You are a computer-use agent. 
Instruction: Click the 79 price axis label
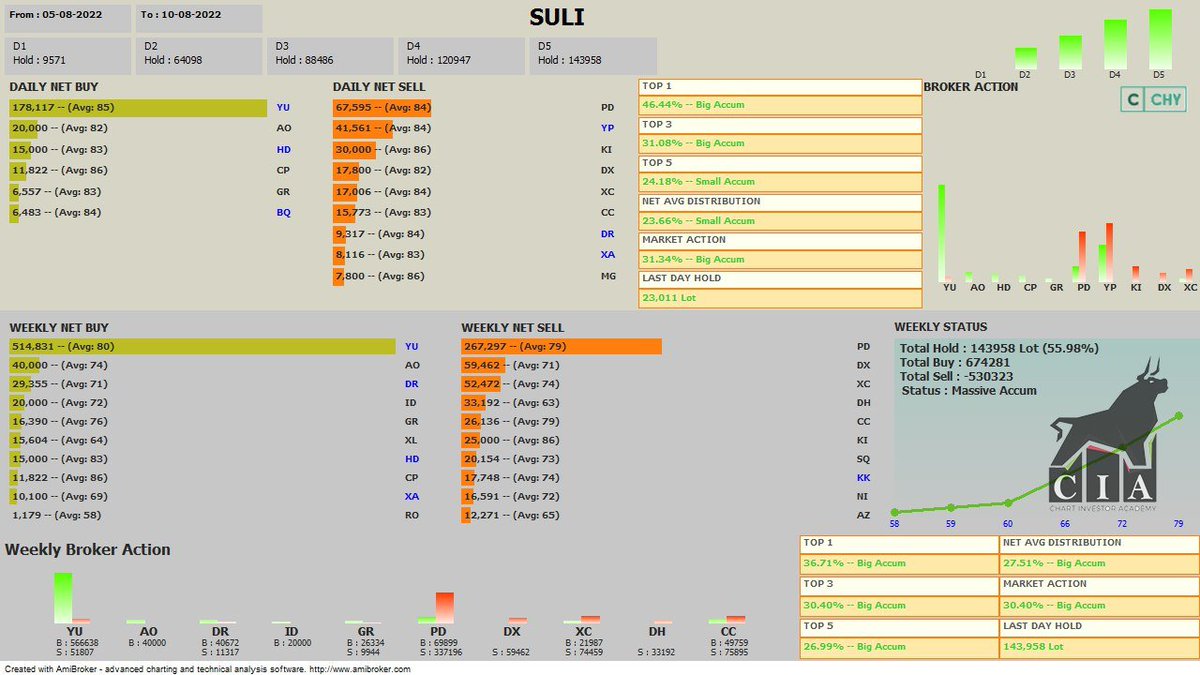click(1178, 523)
